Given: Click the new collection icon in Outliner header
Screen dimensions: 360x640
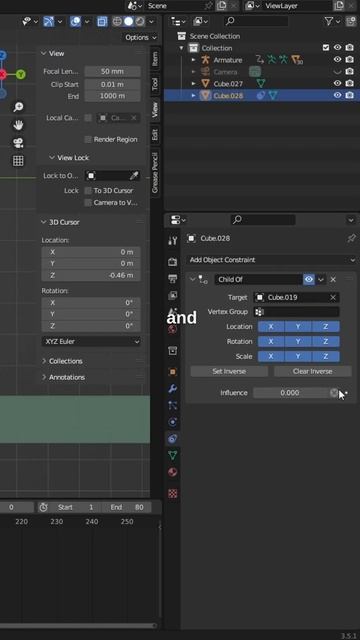Looking at the screenshot, I should click(x=351, y=21).
